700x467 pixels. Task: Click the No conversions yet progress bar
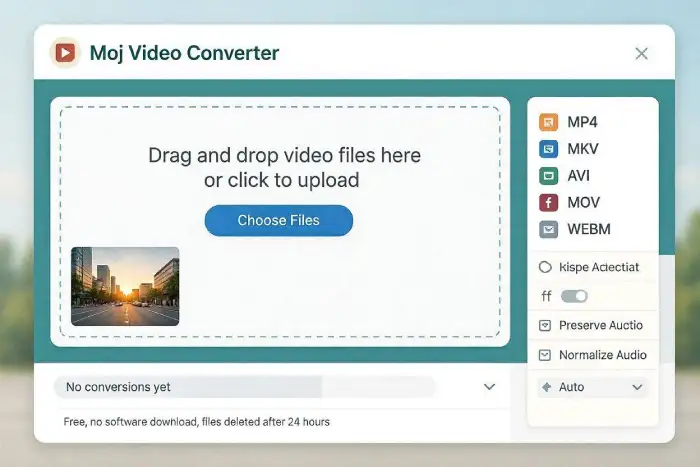click(x=244, y=387)
